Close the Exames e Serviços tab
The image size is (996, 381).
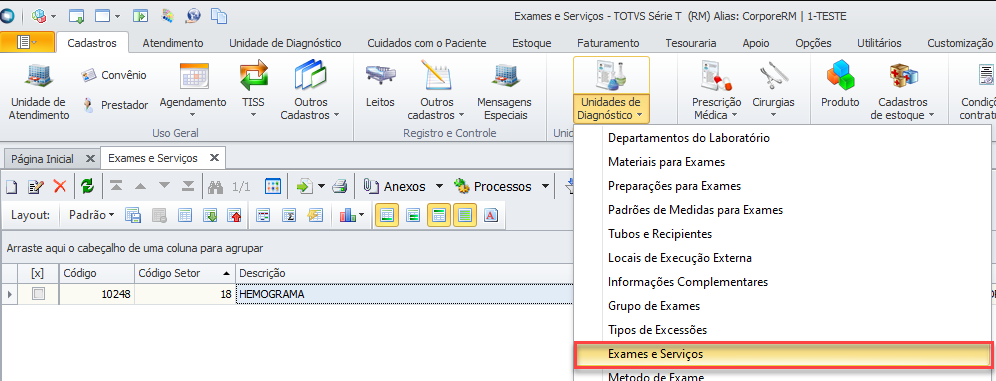(x=215, y=157)
